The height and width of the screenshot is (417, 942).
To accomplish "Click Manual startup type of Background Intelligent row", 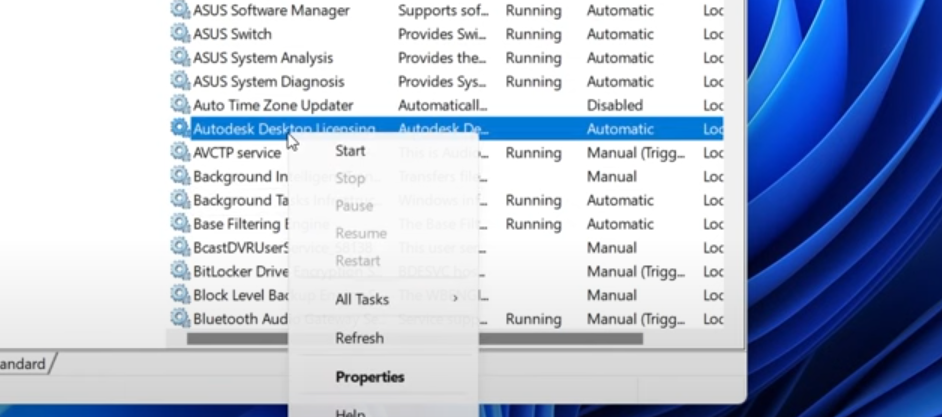I will 612,177.
